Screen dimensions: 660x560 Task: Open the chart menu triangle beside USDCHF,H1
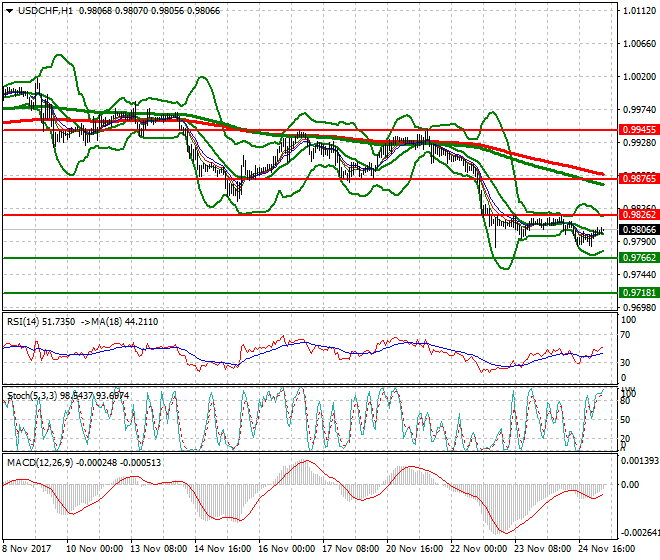click(x=8, y=10)
